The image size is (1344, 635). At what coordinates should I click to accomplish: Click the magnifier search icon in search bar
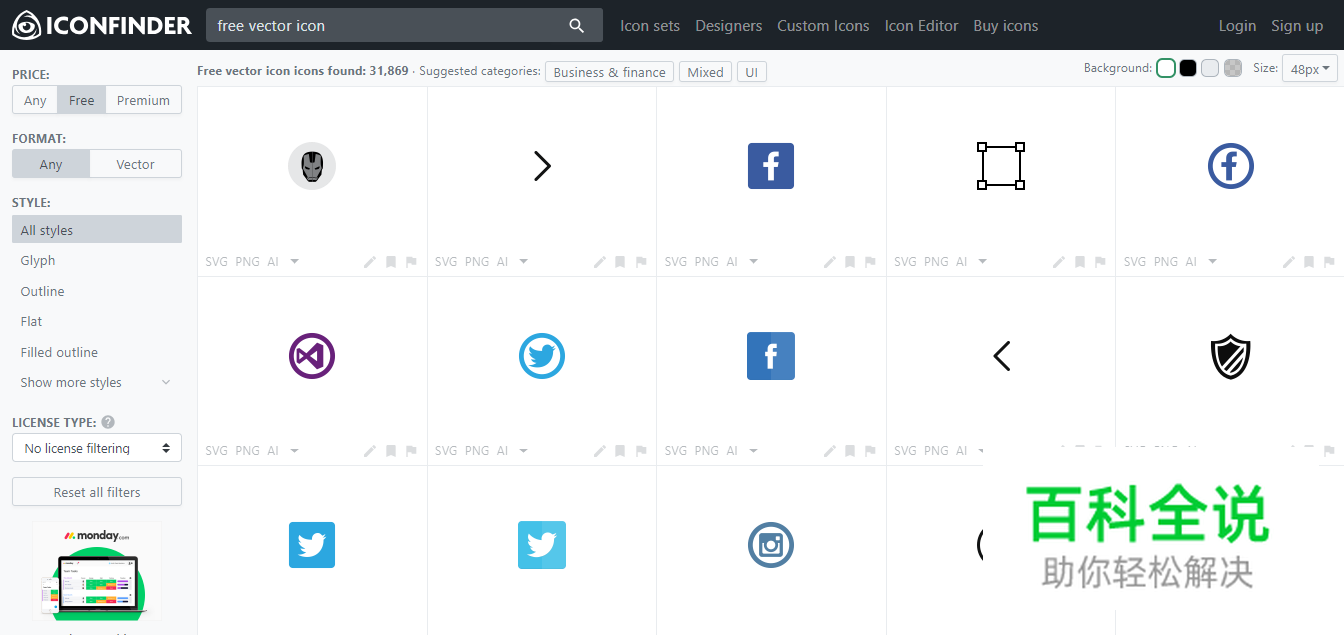576,26
